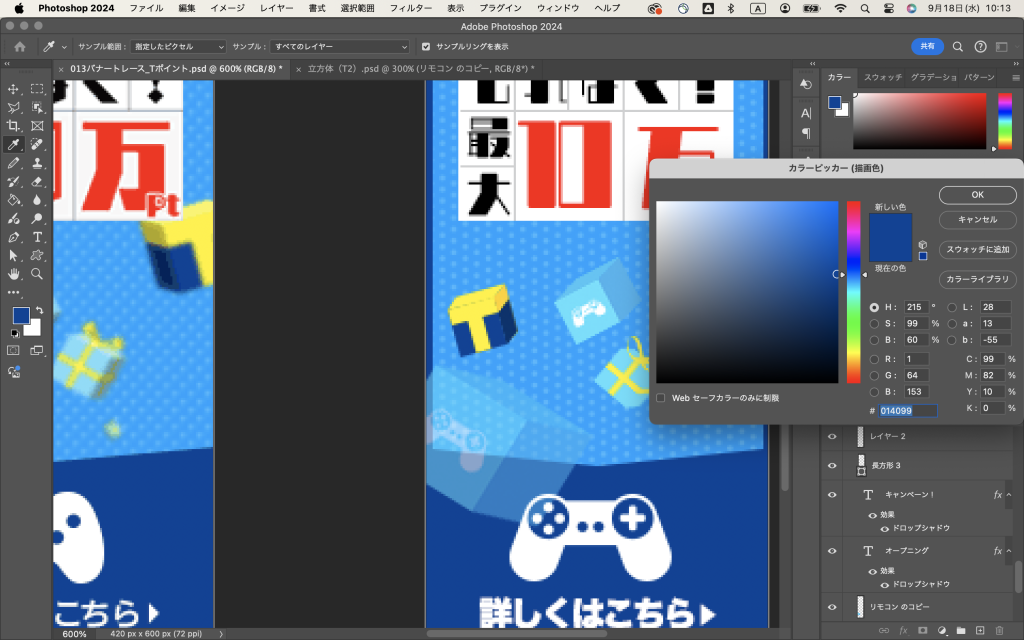The width and height of the screenshot is (1024, 640).
Task: Open the サンプル範囲 dropdown
Action: click(x=178, y=47)
